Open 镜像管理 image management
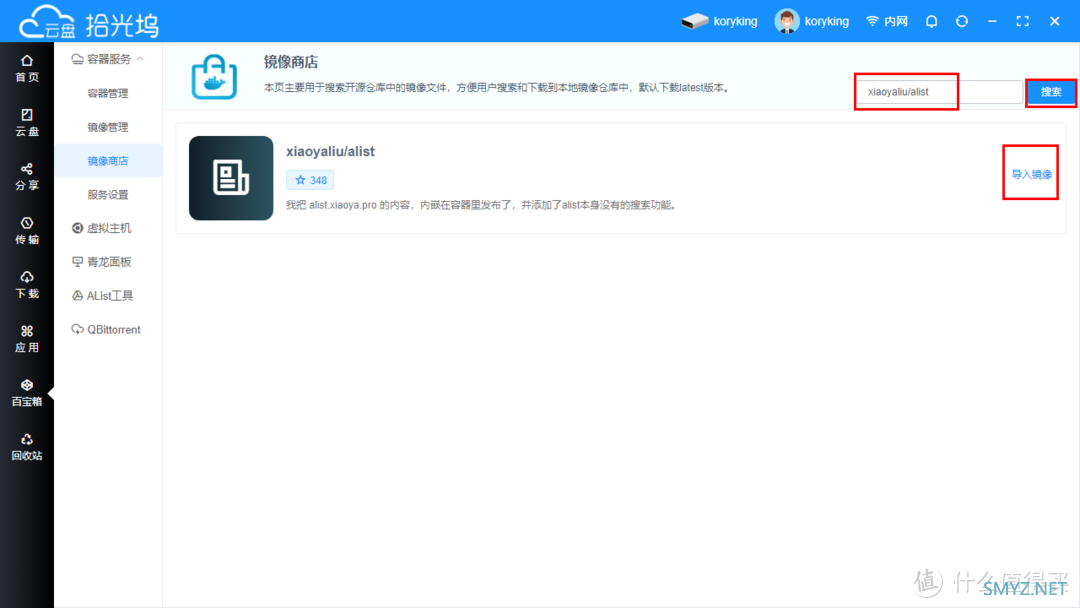1080x608 pixels. tap(108, 127)
